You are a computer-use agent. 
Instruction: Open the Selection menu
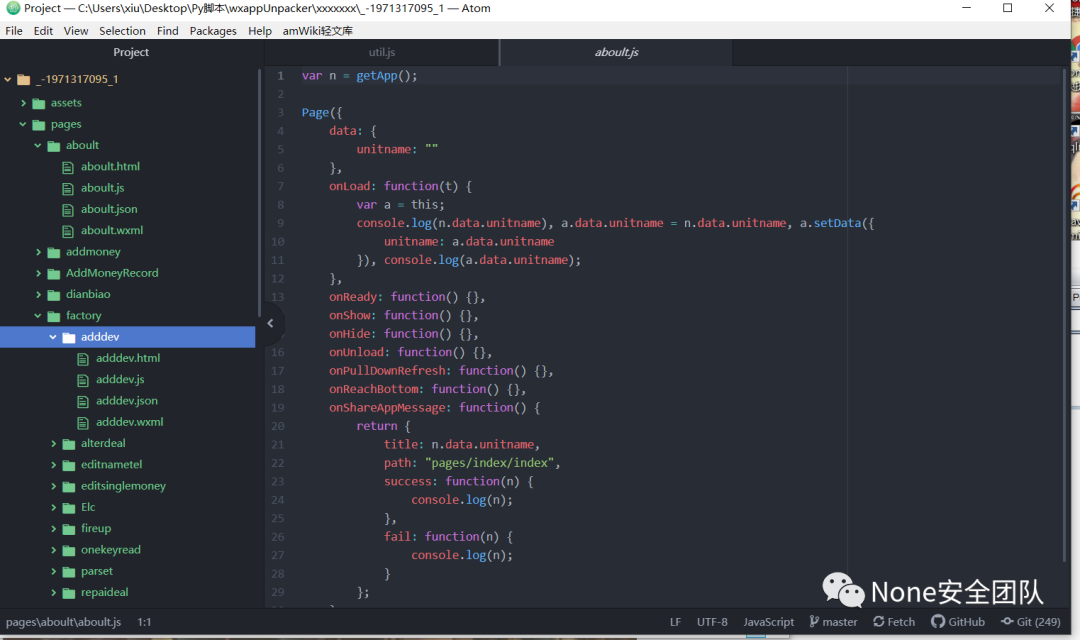122,31
